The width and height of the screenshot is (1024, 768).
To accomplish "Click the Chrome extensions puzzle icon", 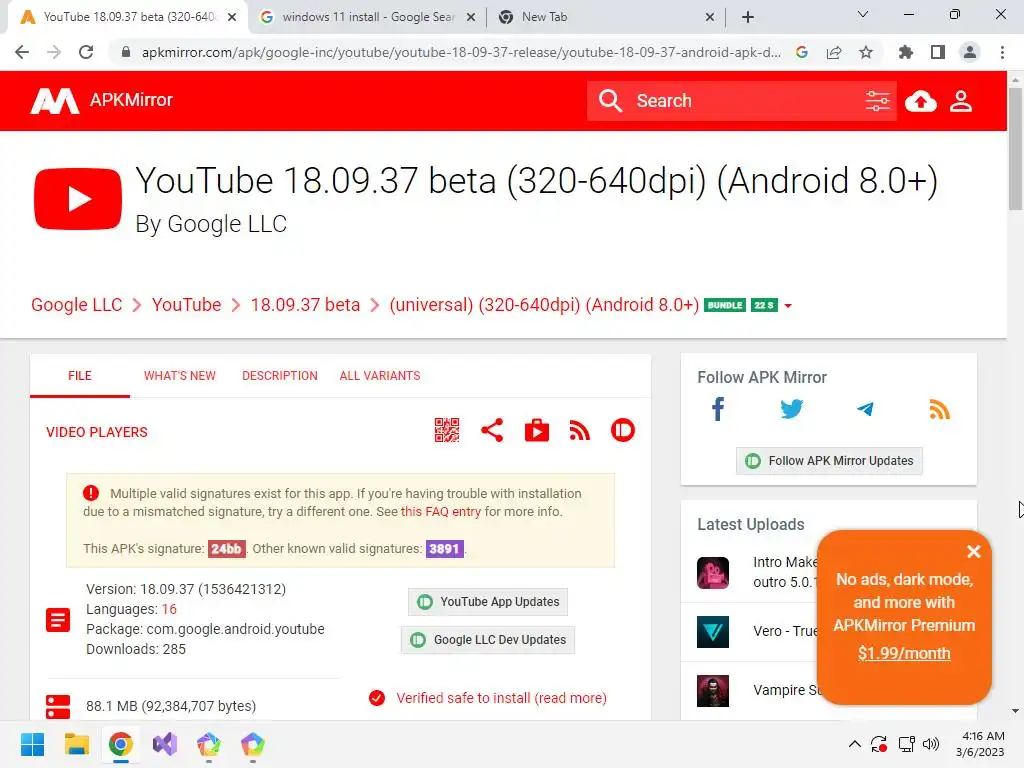I will pyautogui.click(x=905, y=52).
